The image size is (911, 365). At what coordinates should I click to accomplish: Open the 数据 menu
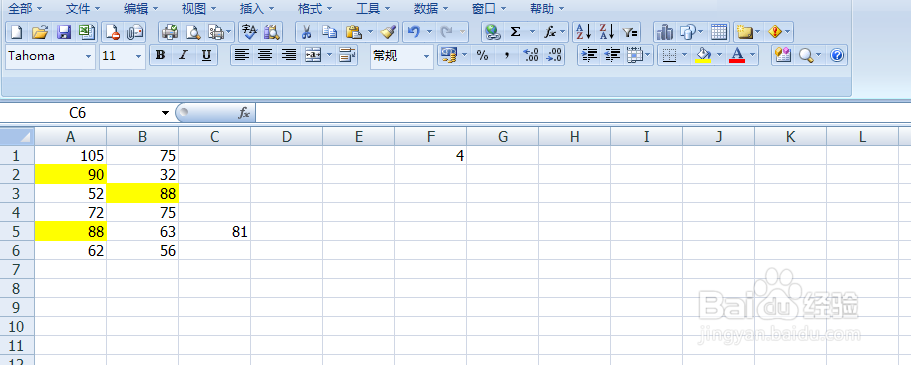431,9
